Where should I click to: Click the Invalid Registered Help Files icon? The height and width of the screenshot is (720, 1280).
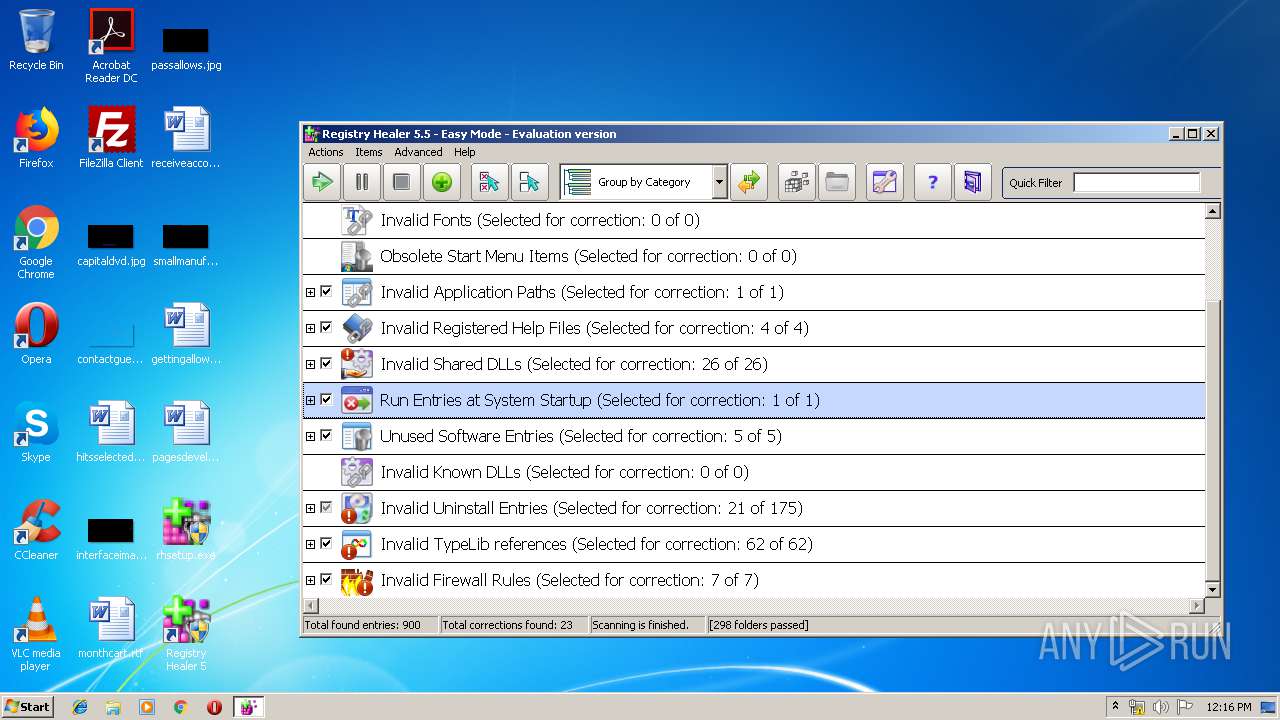pyautogui.click(x=357, y=328)
